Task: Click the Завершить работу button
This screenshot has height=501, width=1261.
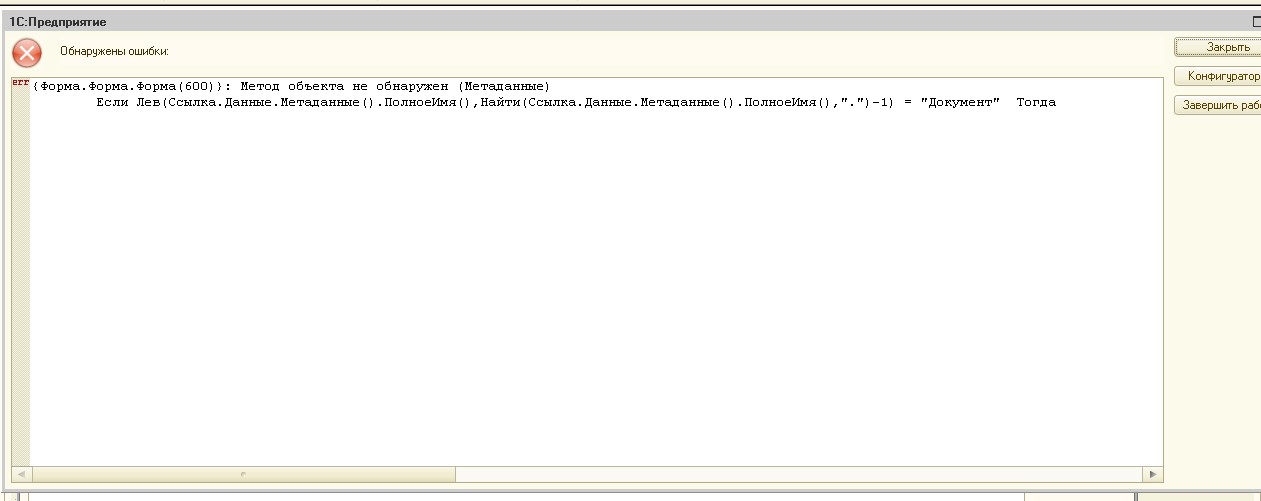Action: [x=1217, y=105]
